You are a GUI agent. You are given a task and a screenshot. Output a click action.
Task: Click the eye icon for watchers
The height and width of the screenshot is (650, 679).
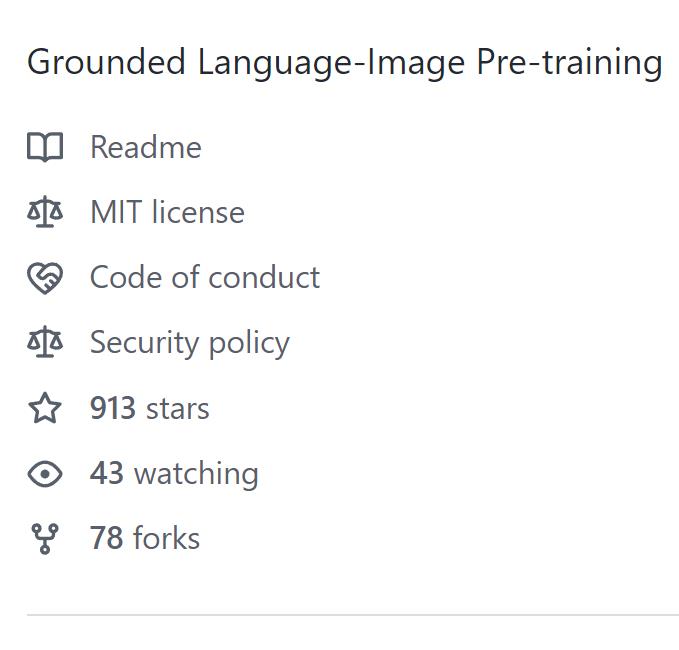[45, 474]
